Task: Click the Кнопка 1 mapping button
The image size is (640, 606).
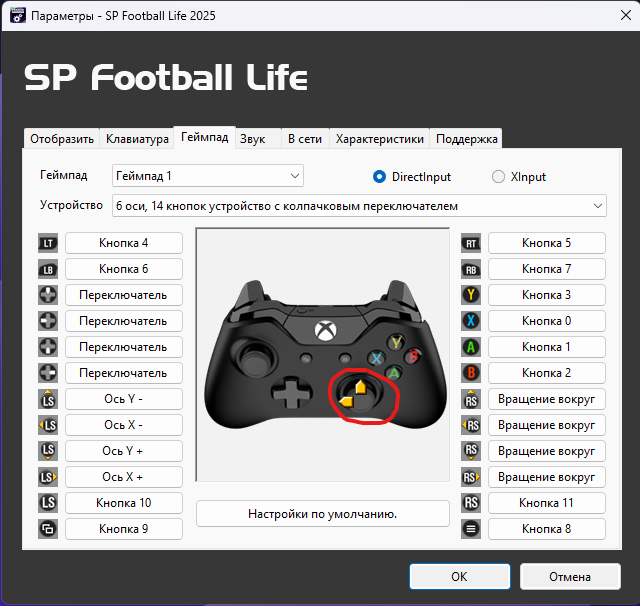Action: tap(547, 347)
